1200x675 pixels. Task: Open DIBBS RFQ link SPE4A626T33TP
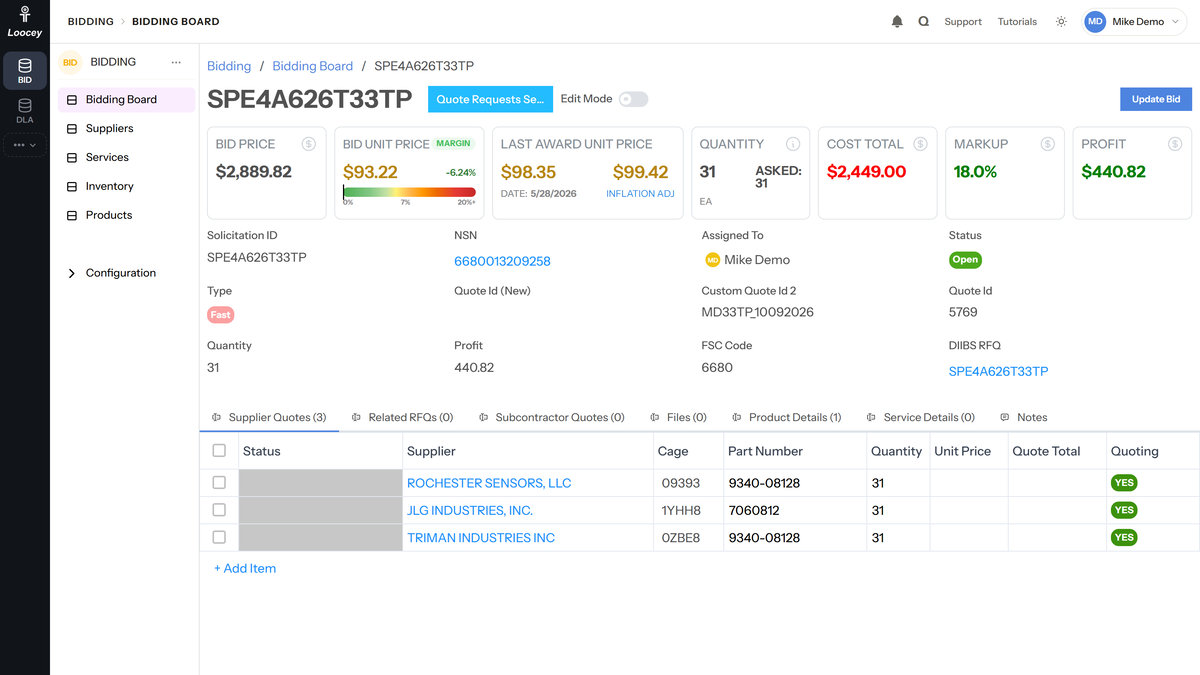click(x=998, y=371)
